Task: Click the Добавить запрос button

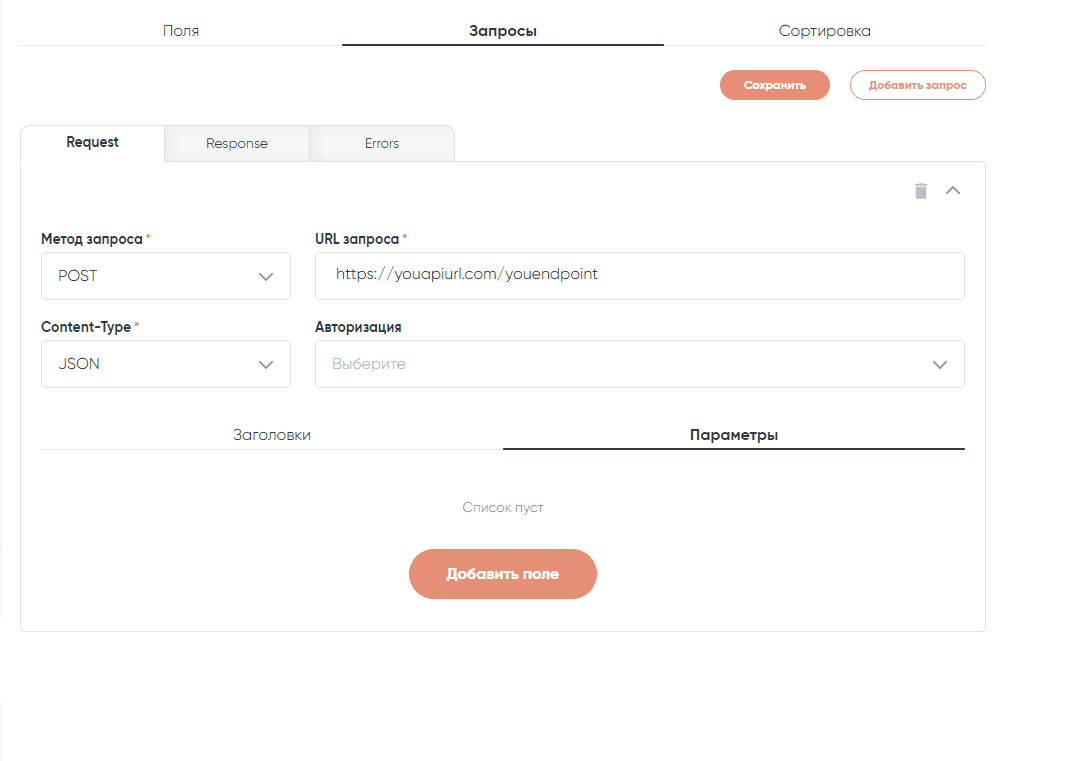Action: pyautogui.click(x=917, y=85)
